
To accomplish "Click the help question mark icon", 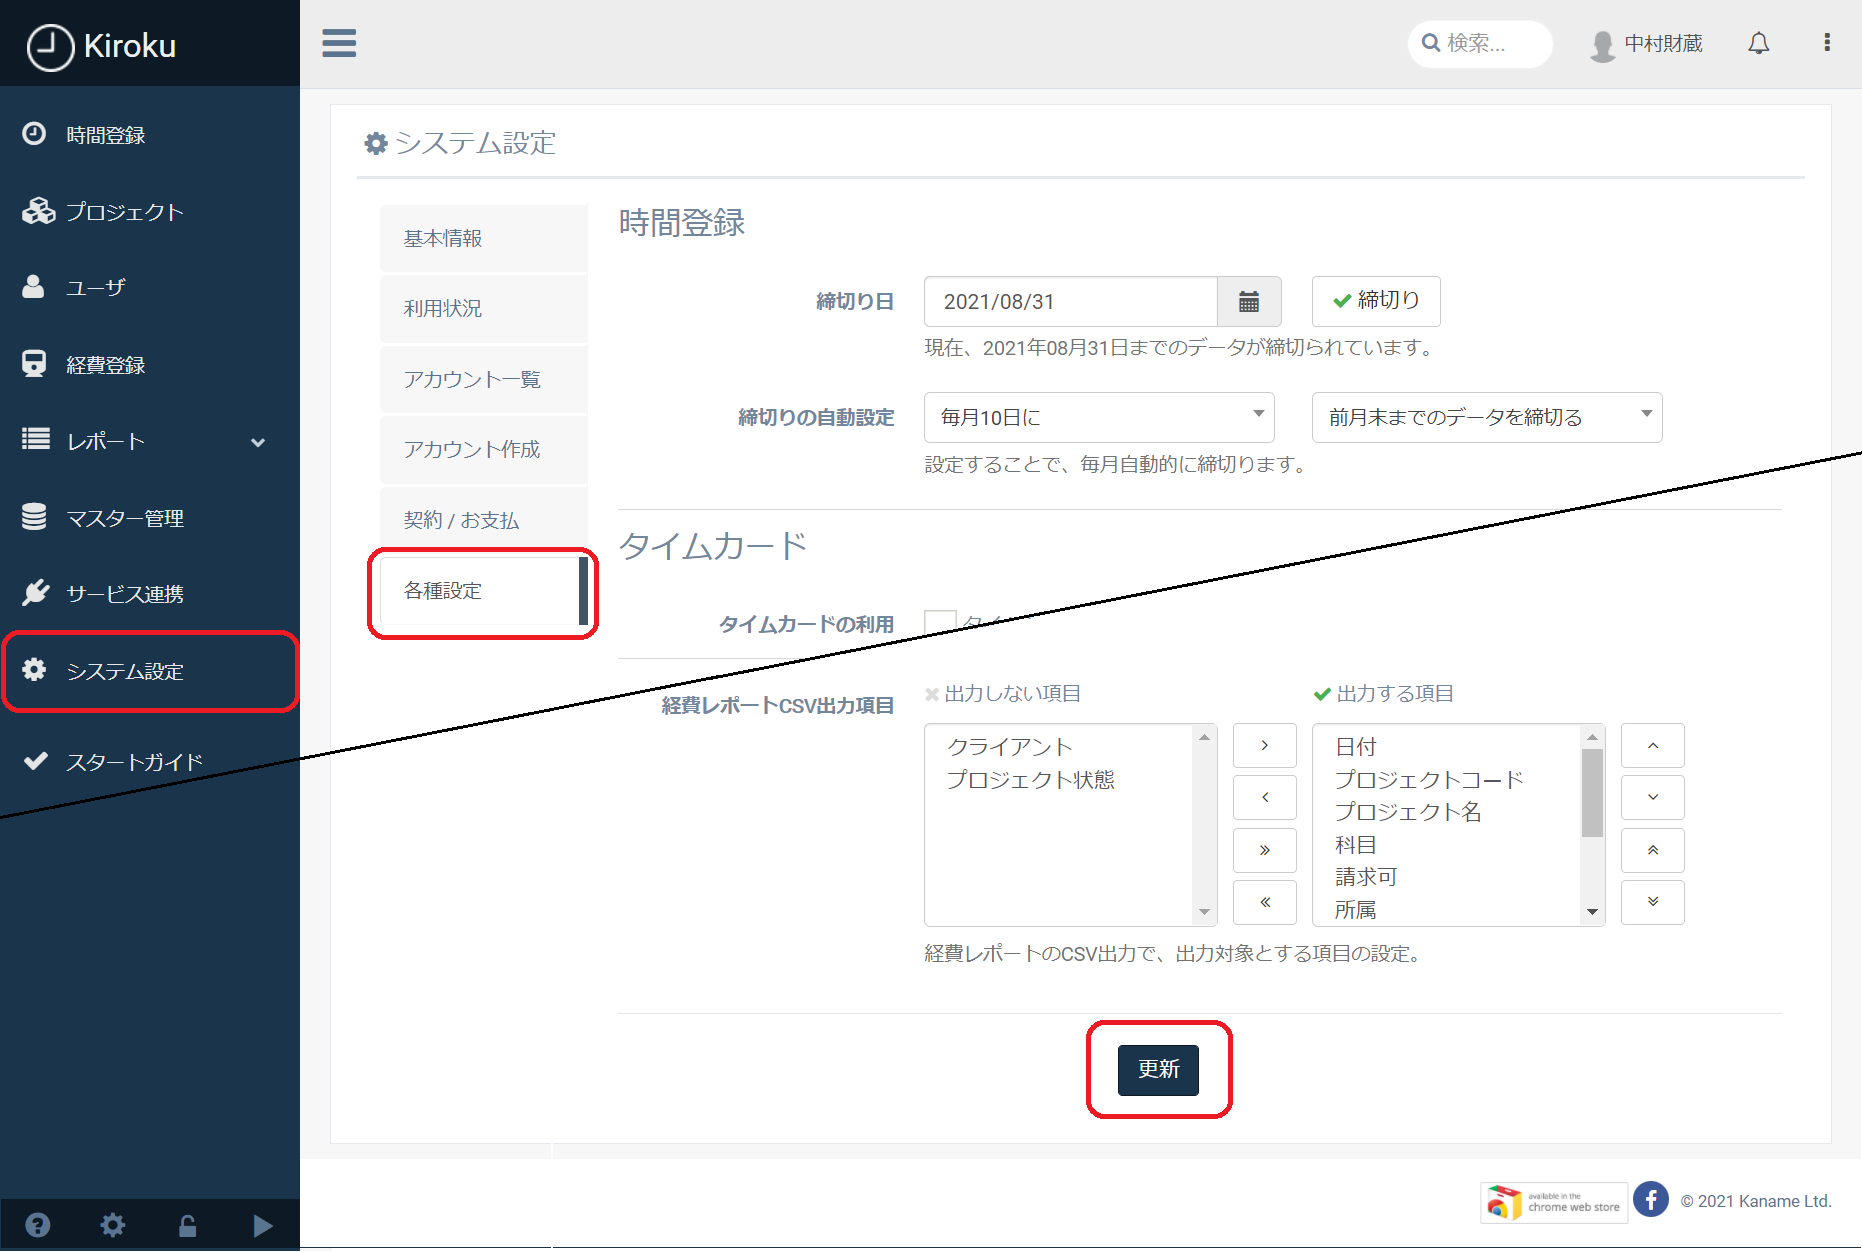I will 38,1225.
